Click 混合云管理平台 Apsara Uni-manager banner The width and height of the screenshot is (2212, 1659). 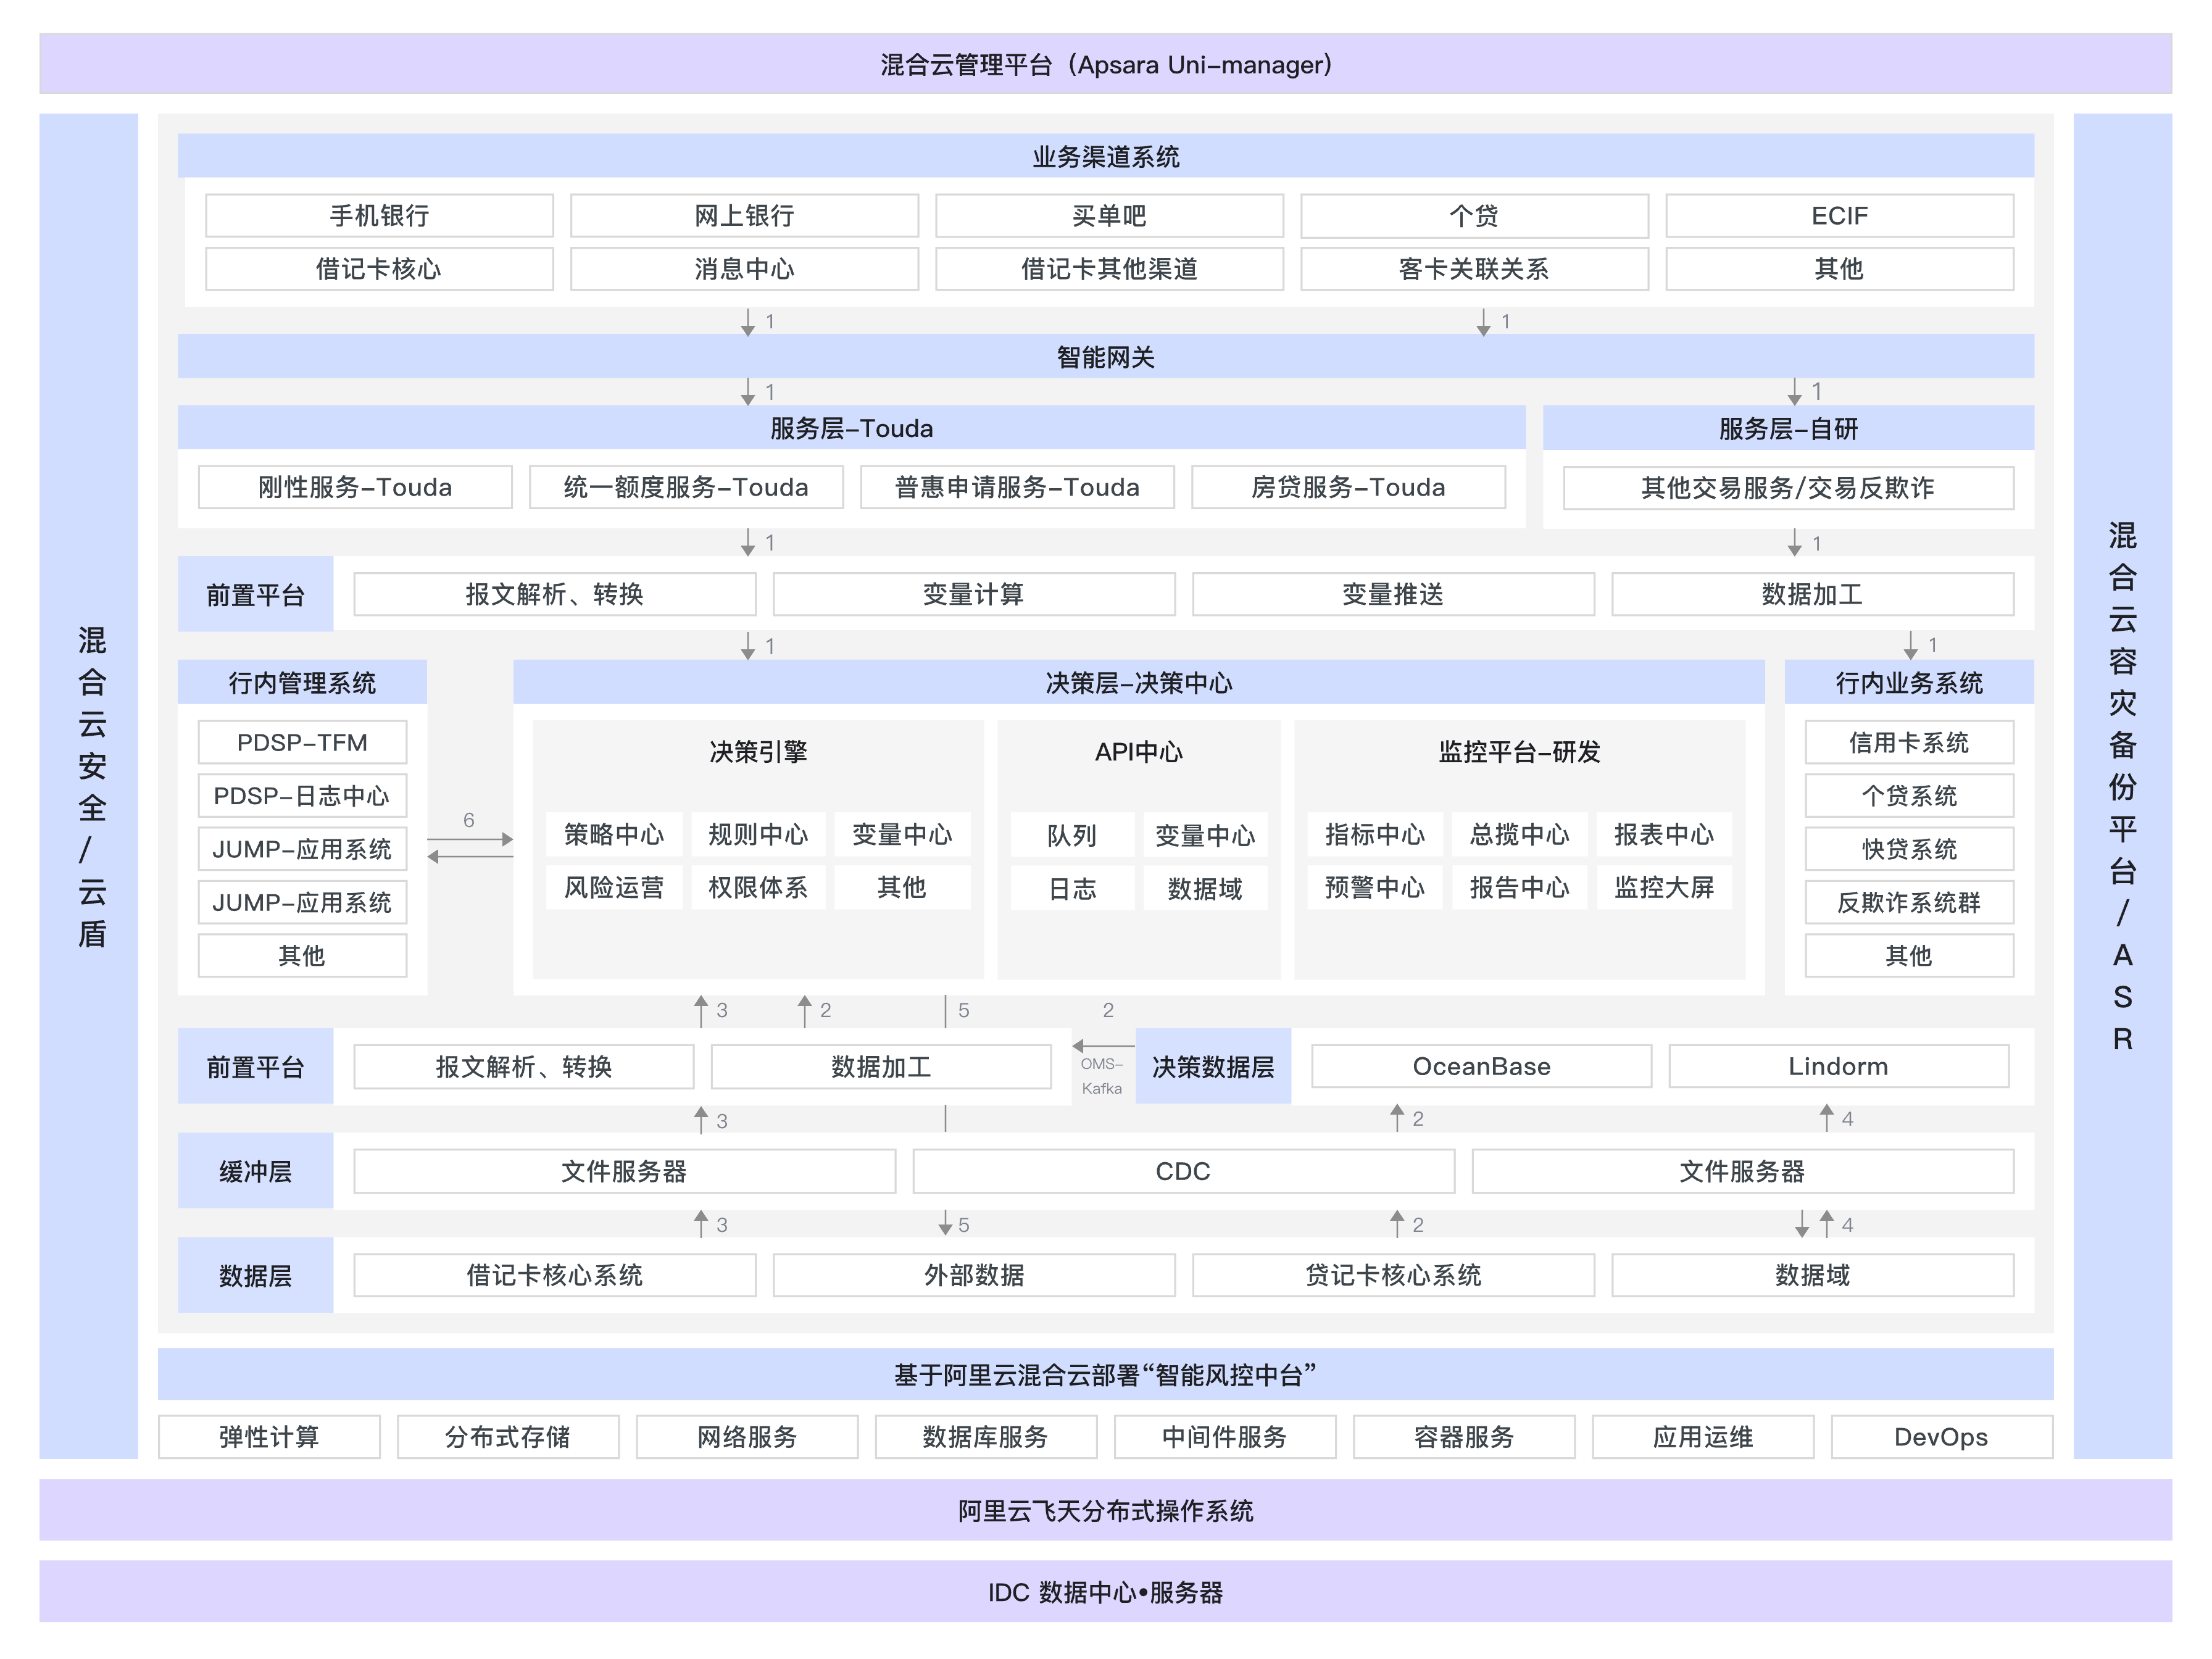[1105, 65]
